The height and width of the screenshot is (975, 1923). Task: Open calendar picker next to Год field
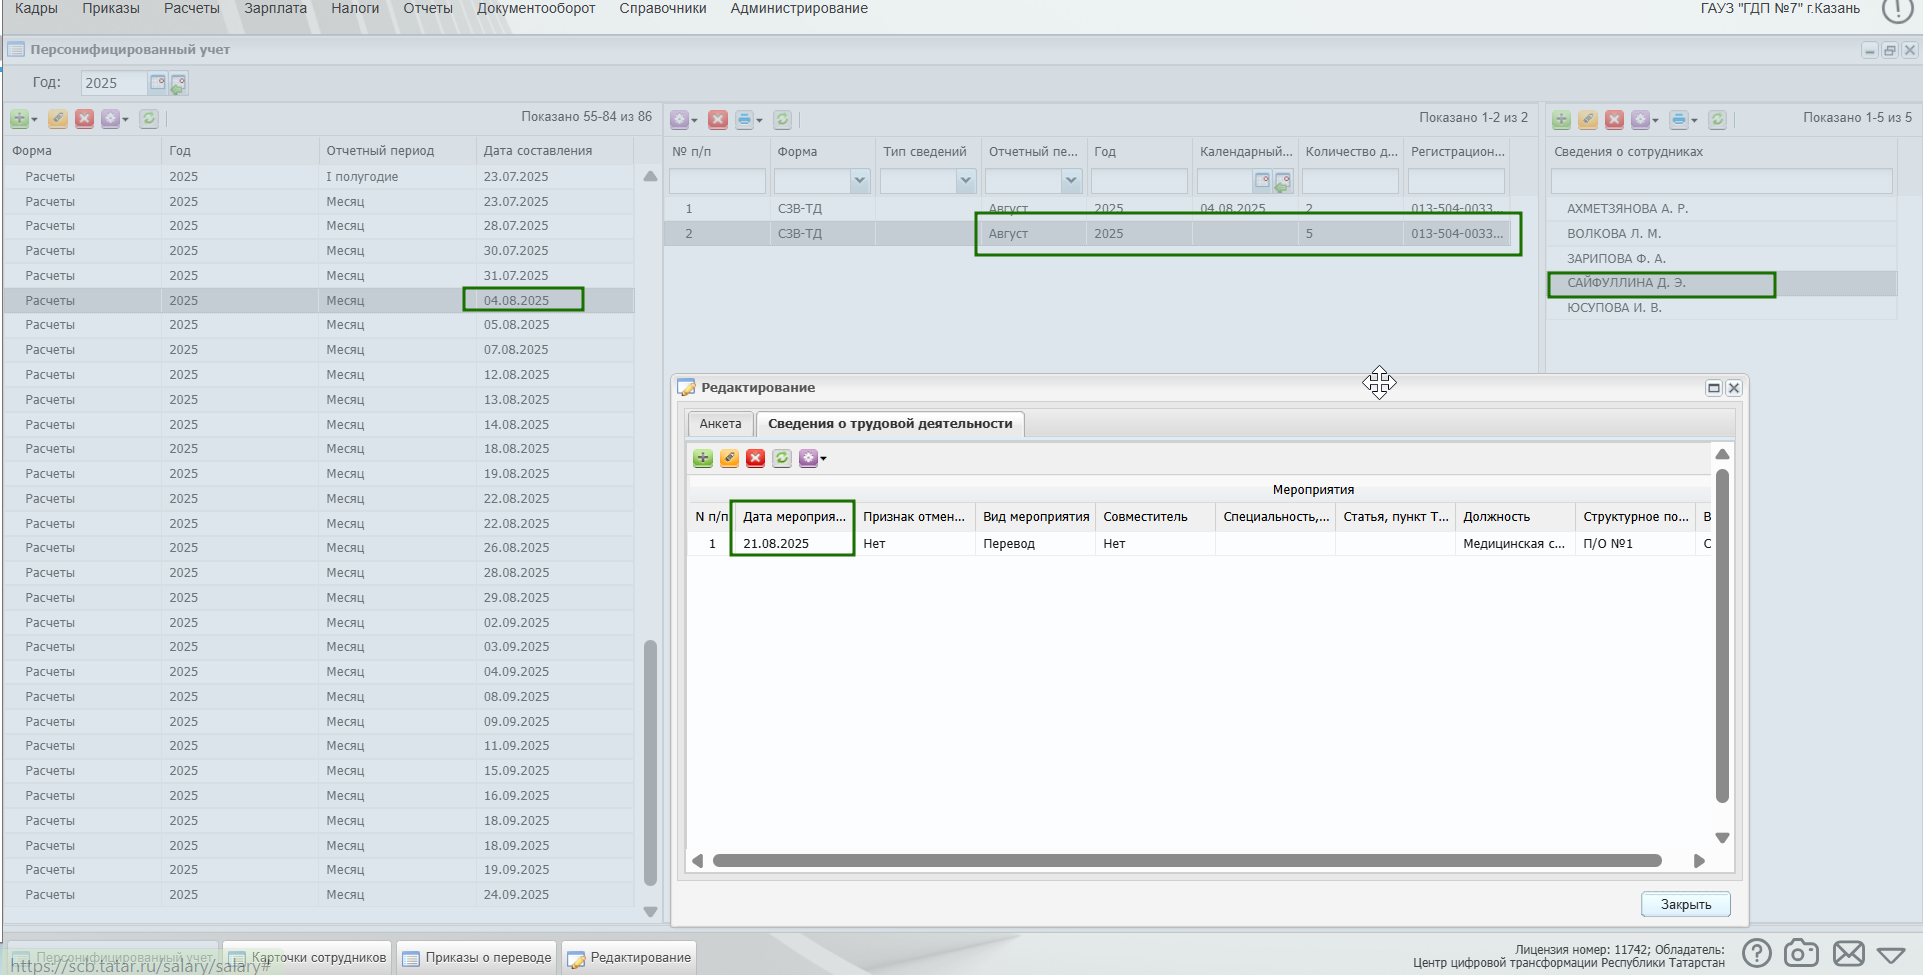coord(158,83)
